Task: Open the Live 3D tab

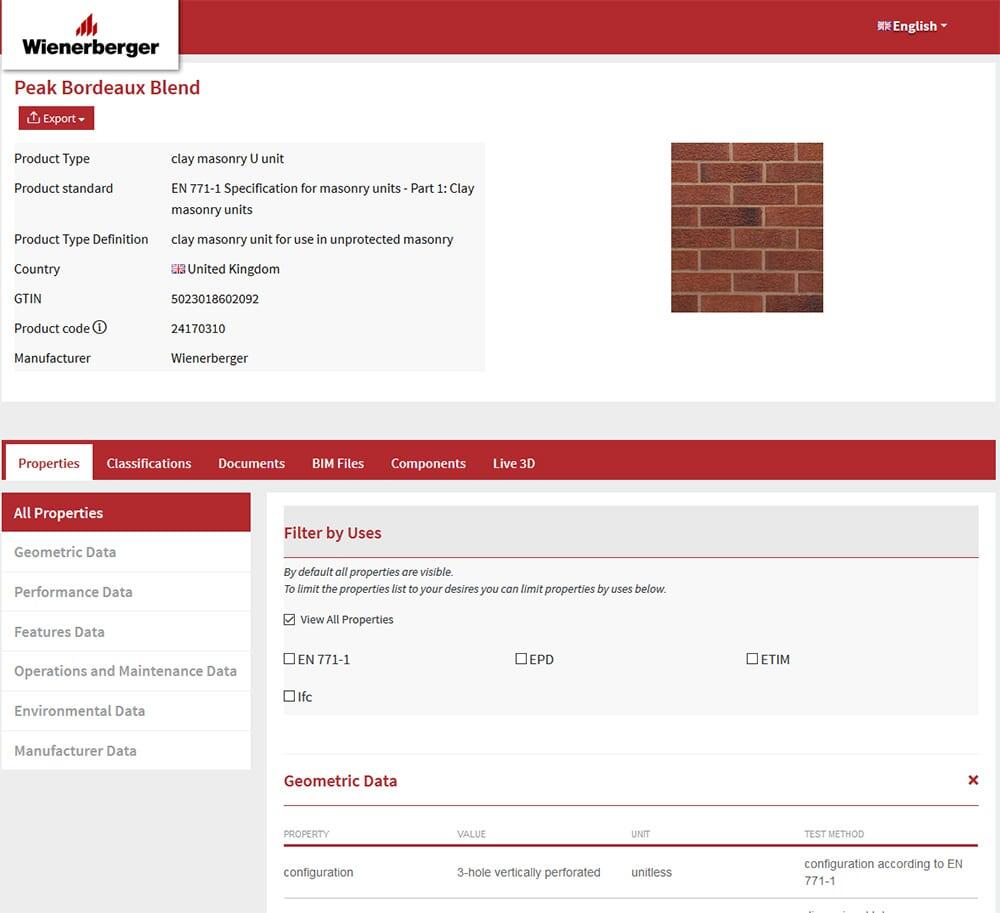Action: pyautogui.click(x=514, y=464)
